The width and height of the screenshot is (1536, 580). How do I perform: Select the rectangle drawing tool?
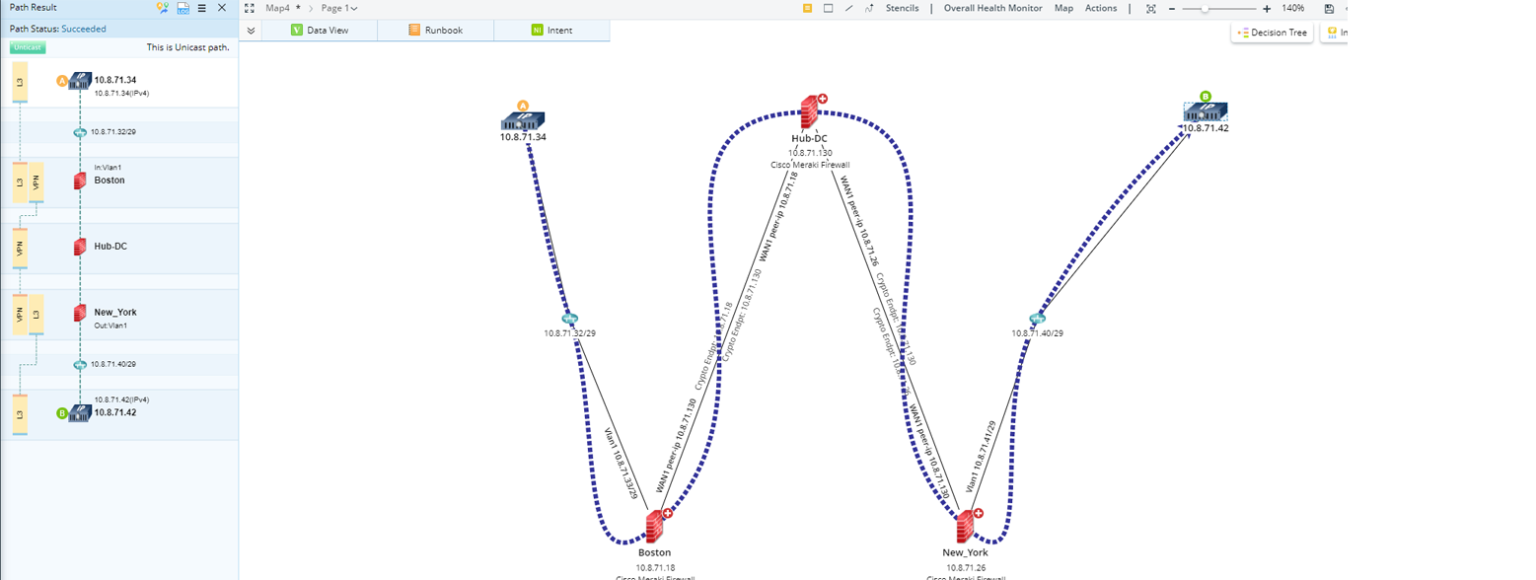(x=827, y=8)
